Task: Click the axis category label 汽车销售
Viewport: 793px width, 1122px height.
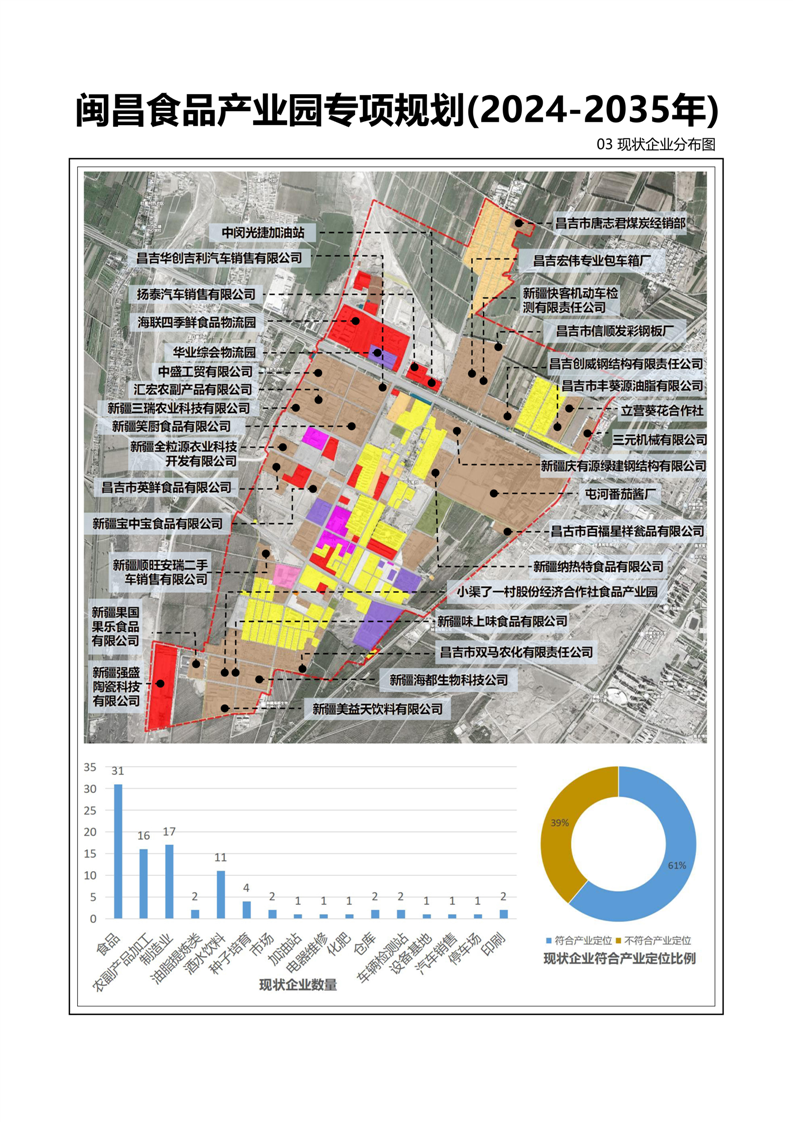Action: [x=438, y=952]
